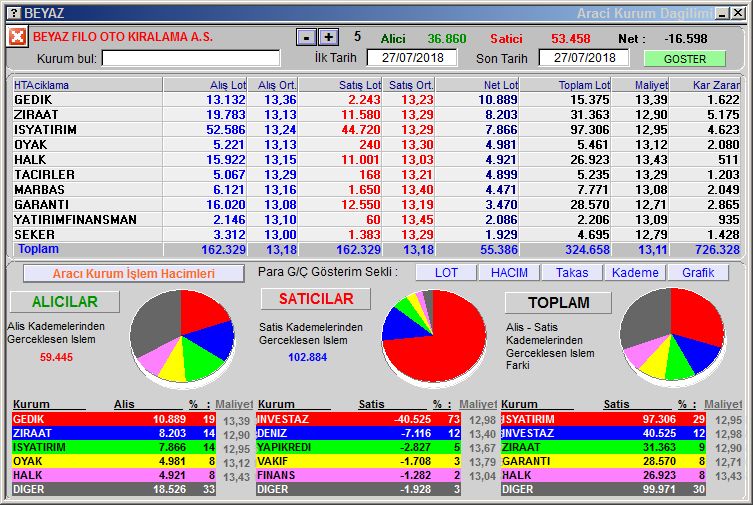Click green YAPIKREDI row in sellers list
This screenshot has height=505, width=753.
tap(359, 447)
